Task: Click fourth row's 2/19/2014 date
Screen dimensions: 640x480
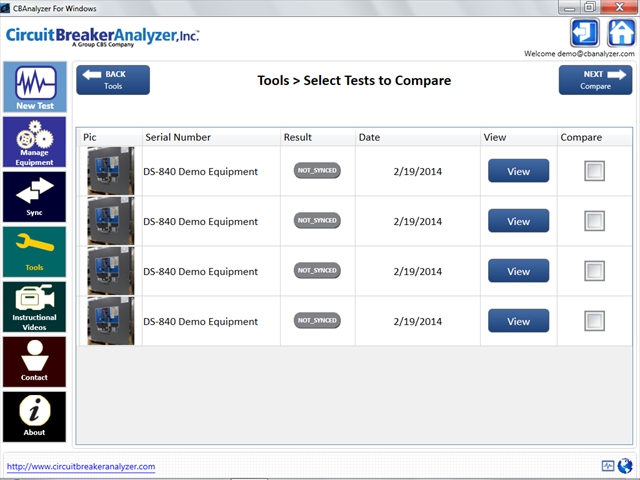Action: 418,322
